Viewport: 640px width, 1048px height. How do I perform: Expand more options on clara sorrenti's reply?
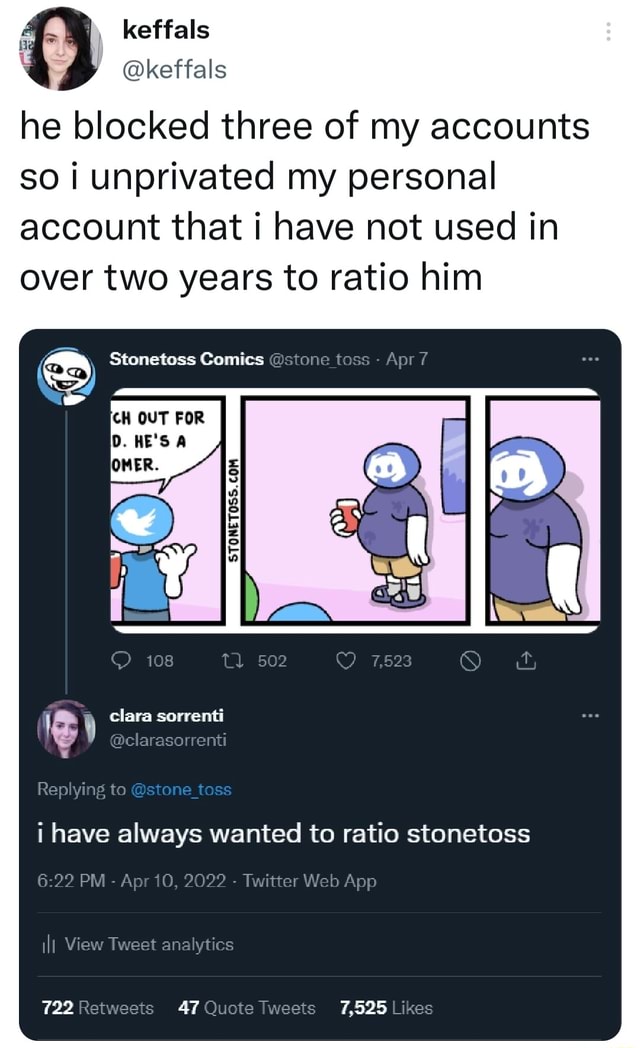pyautogui.click(x=589, y=716)
